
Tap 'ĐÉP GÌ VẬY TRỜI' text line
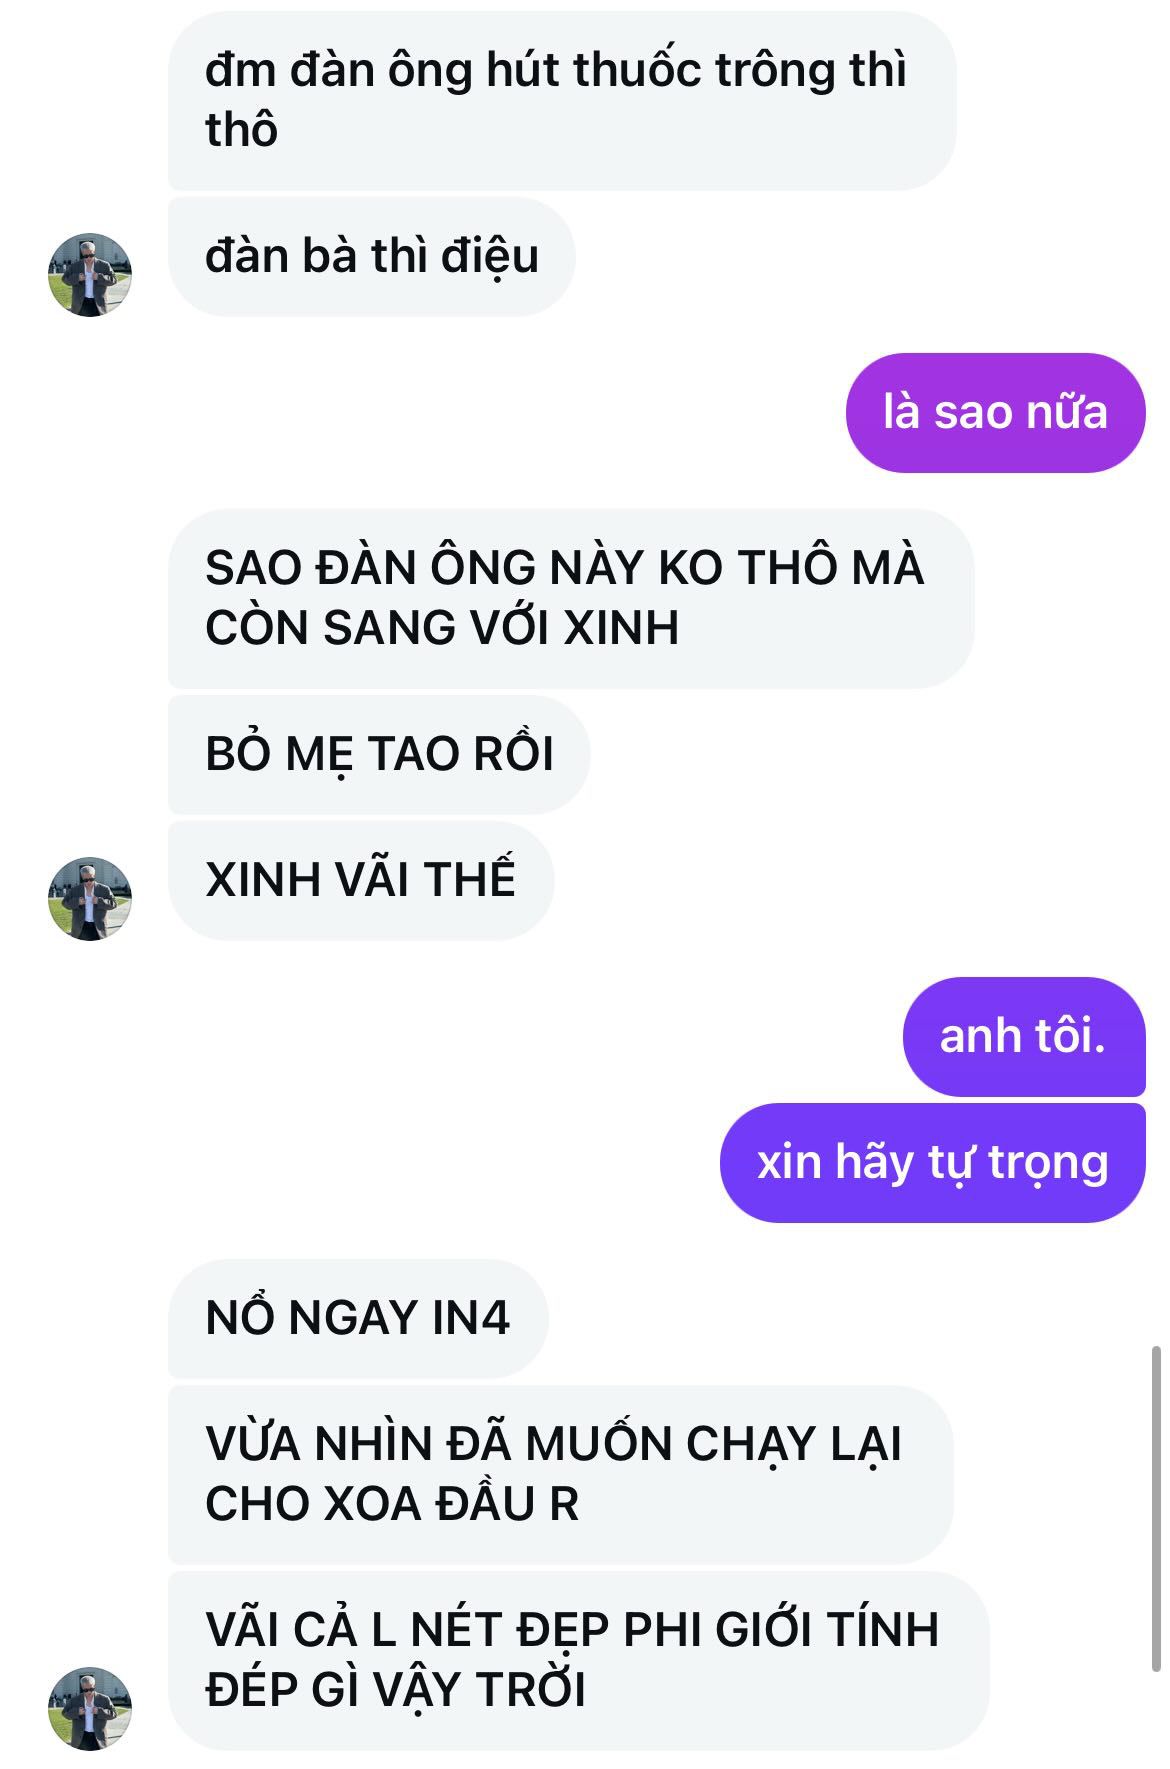[x=396, y=1690]
